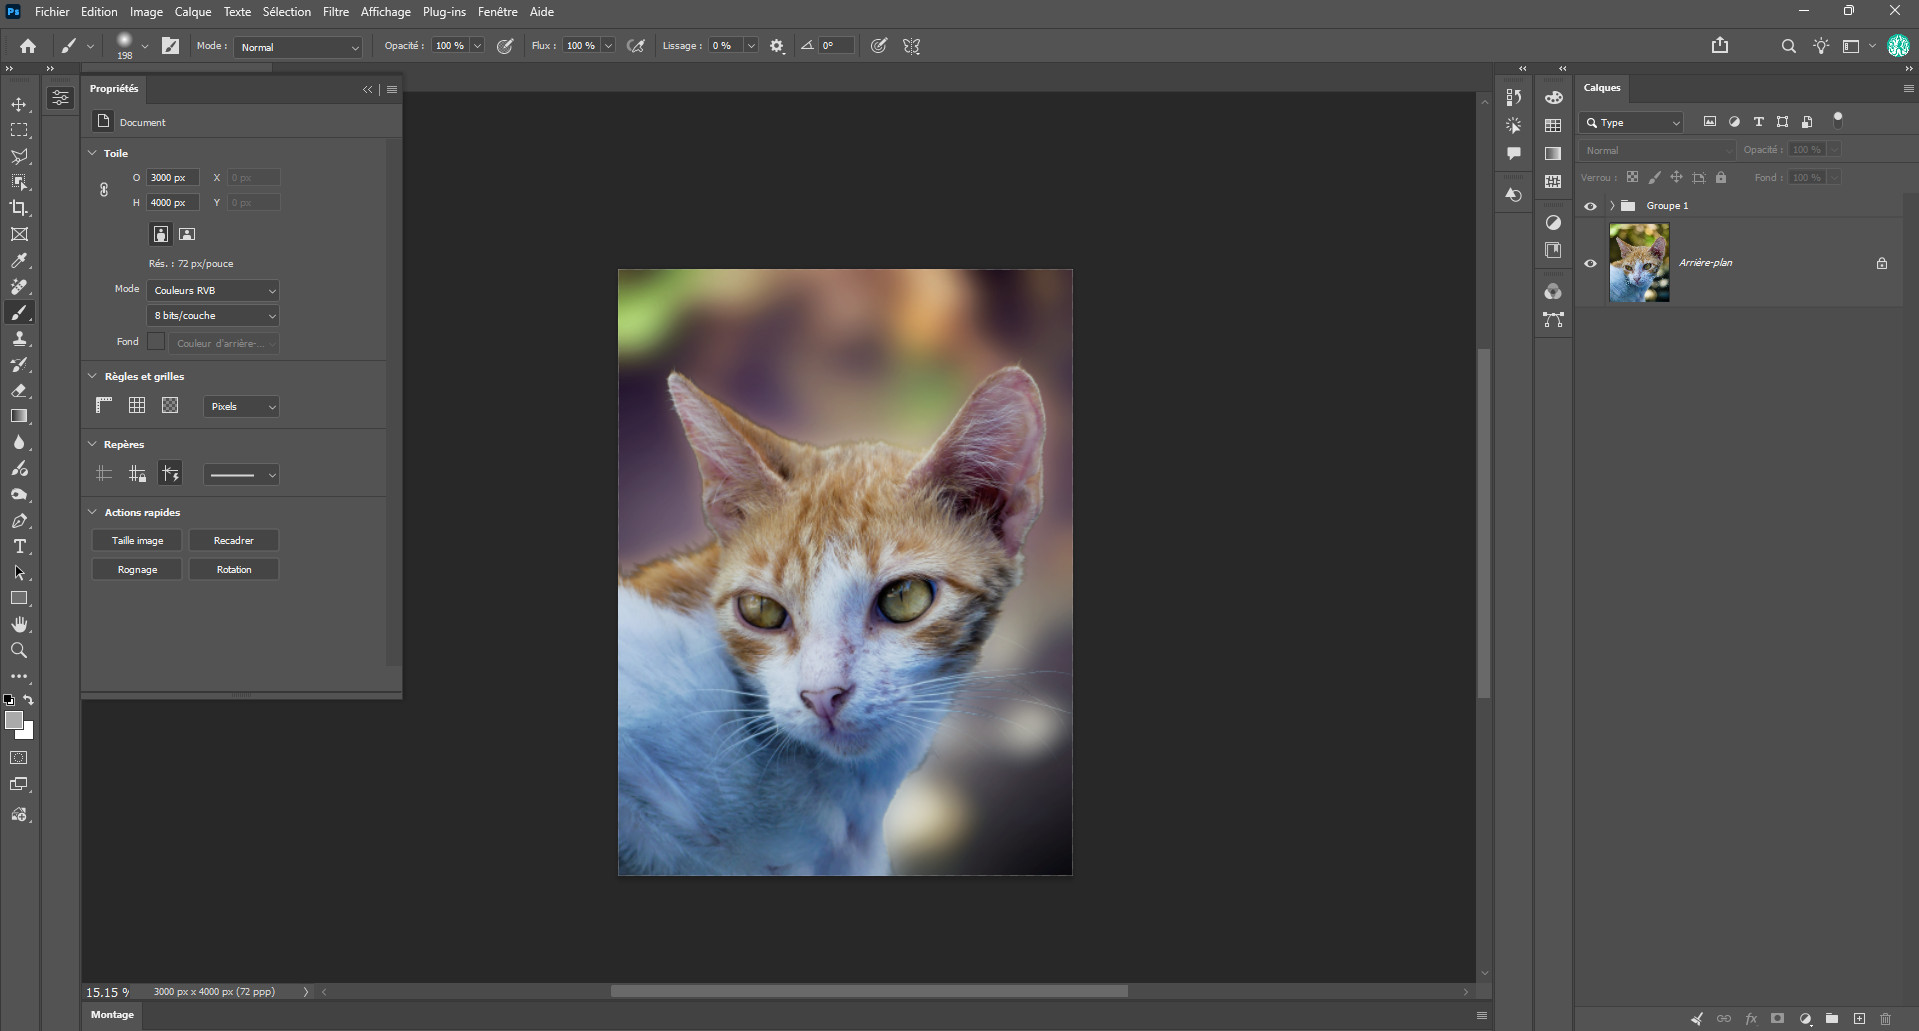Choose the Eraser tool
The image size is (1919, 1031).
19,390
